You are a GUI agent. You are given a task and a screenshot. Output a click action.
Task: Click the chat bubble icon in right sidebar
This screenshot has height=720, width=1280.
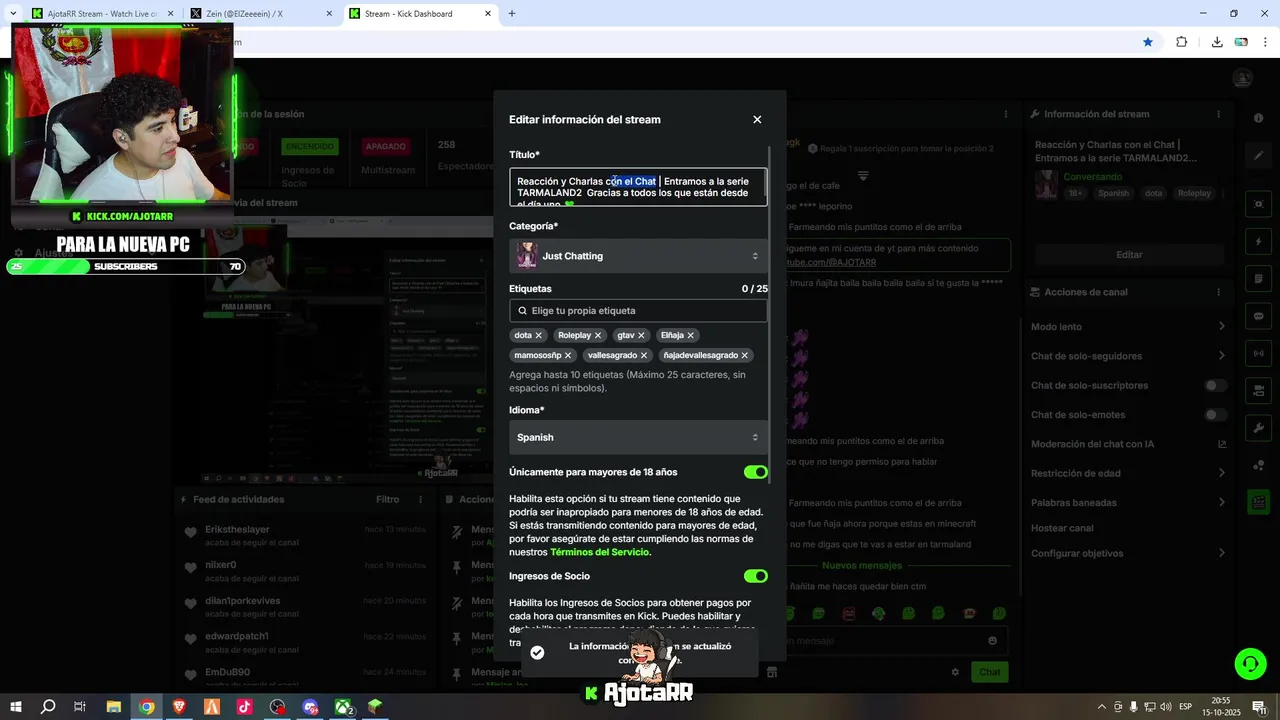(x=1258, y=316)
